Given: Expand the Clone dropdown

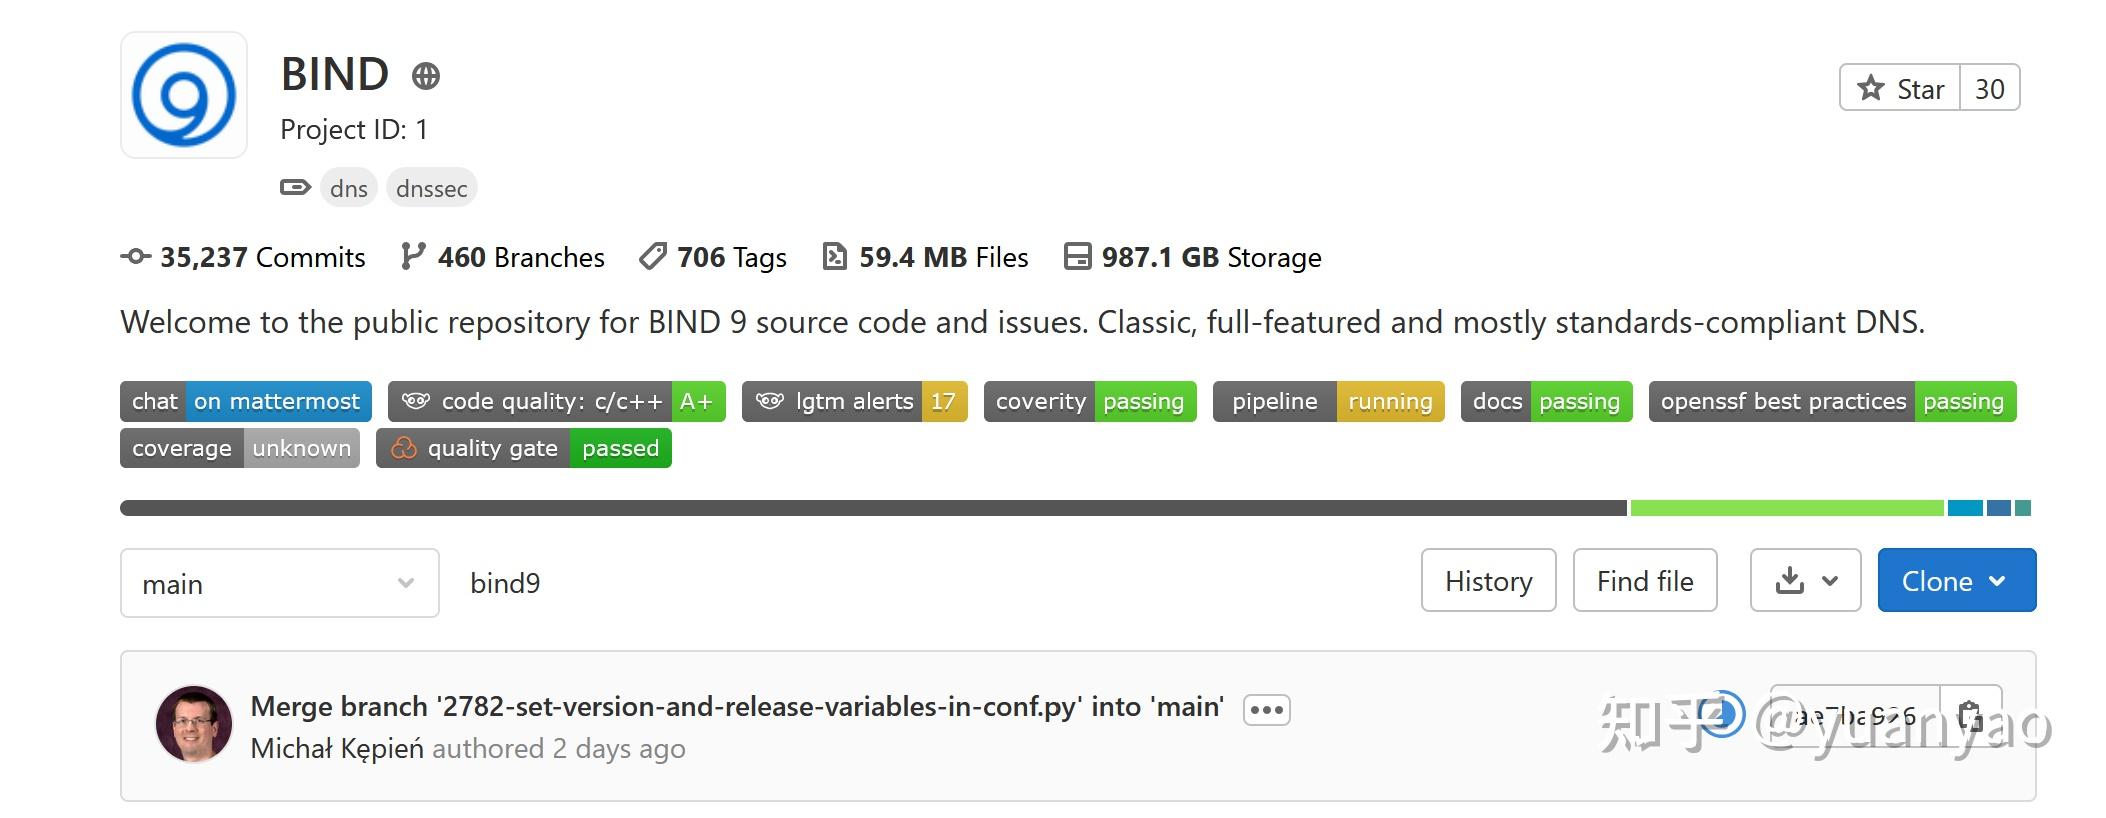Looking at the screenshot, I should [x=1955, y=580].
